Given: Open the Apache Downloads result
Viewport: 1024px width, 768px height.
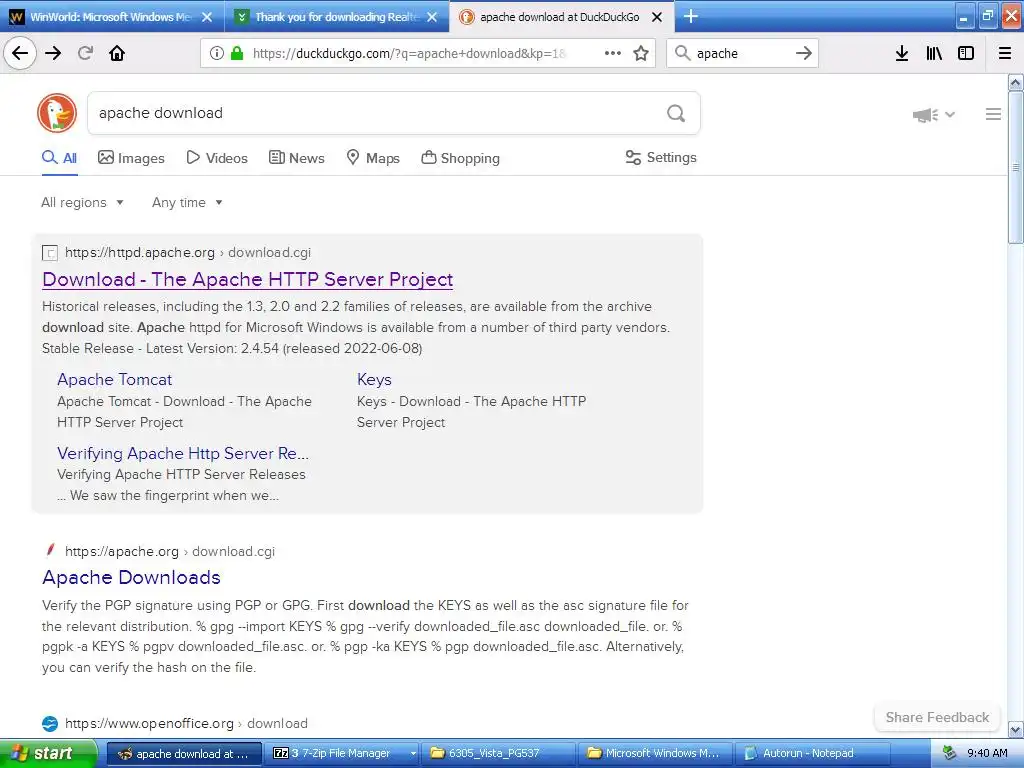Looking at the screenshot, I should point(131,577).
